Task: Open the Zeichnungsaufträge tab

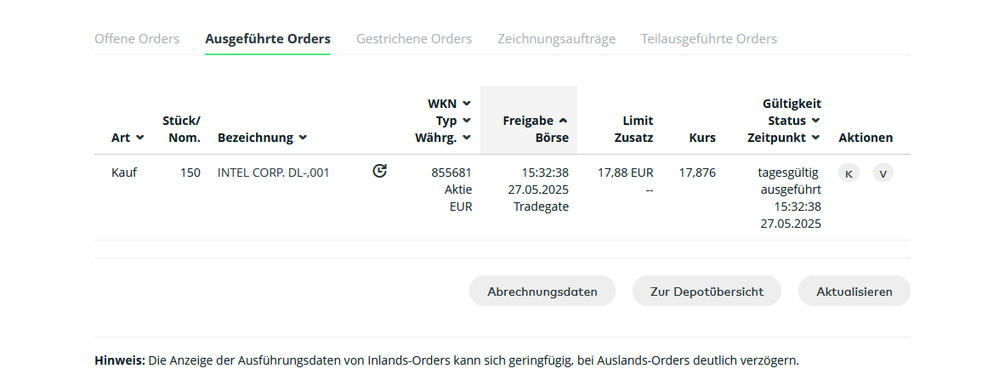Action: 556,39
